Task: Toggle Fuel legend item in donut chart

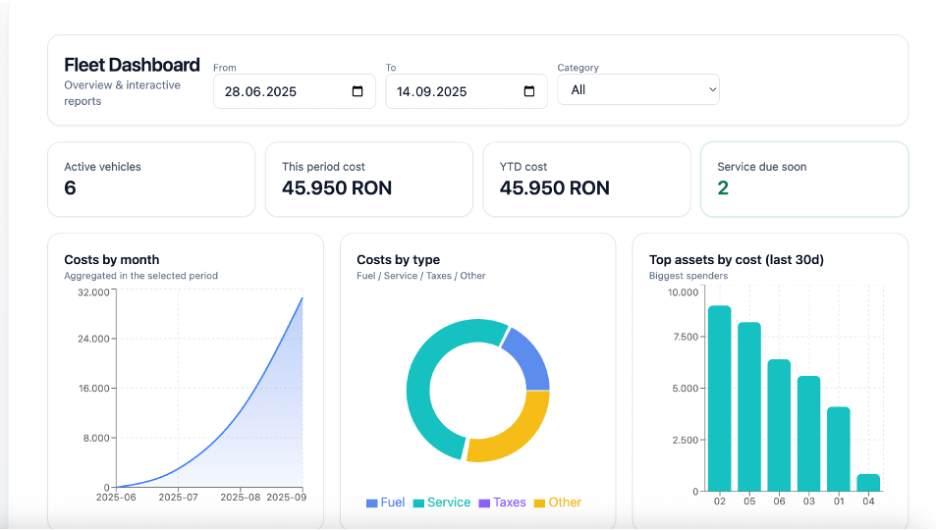Action: tap(386, 502)
